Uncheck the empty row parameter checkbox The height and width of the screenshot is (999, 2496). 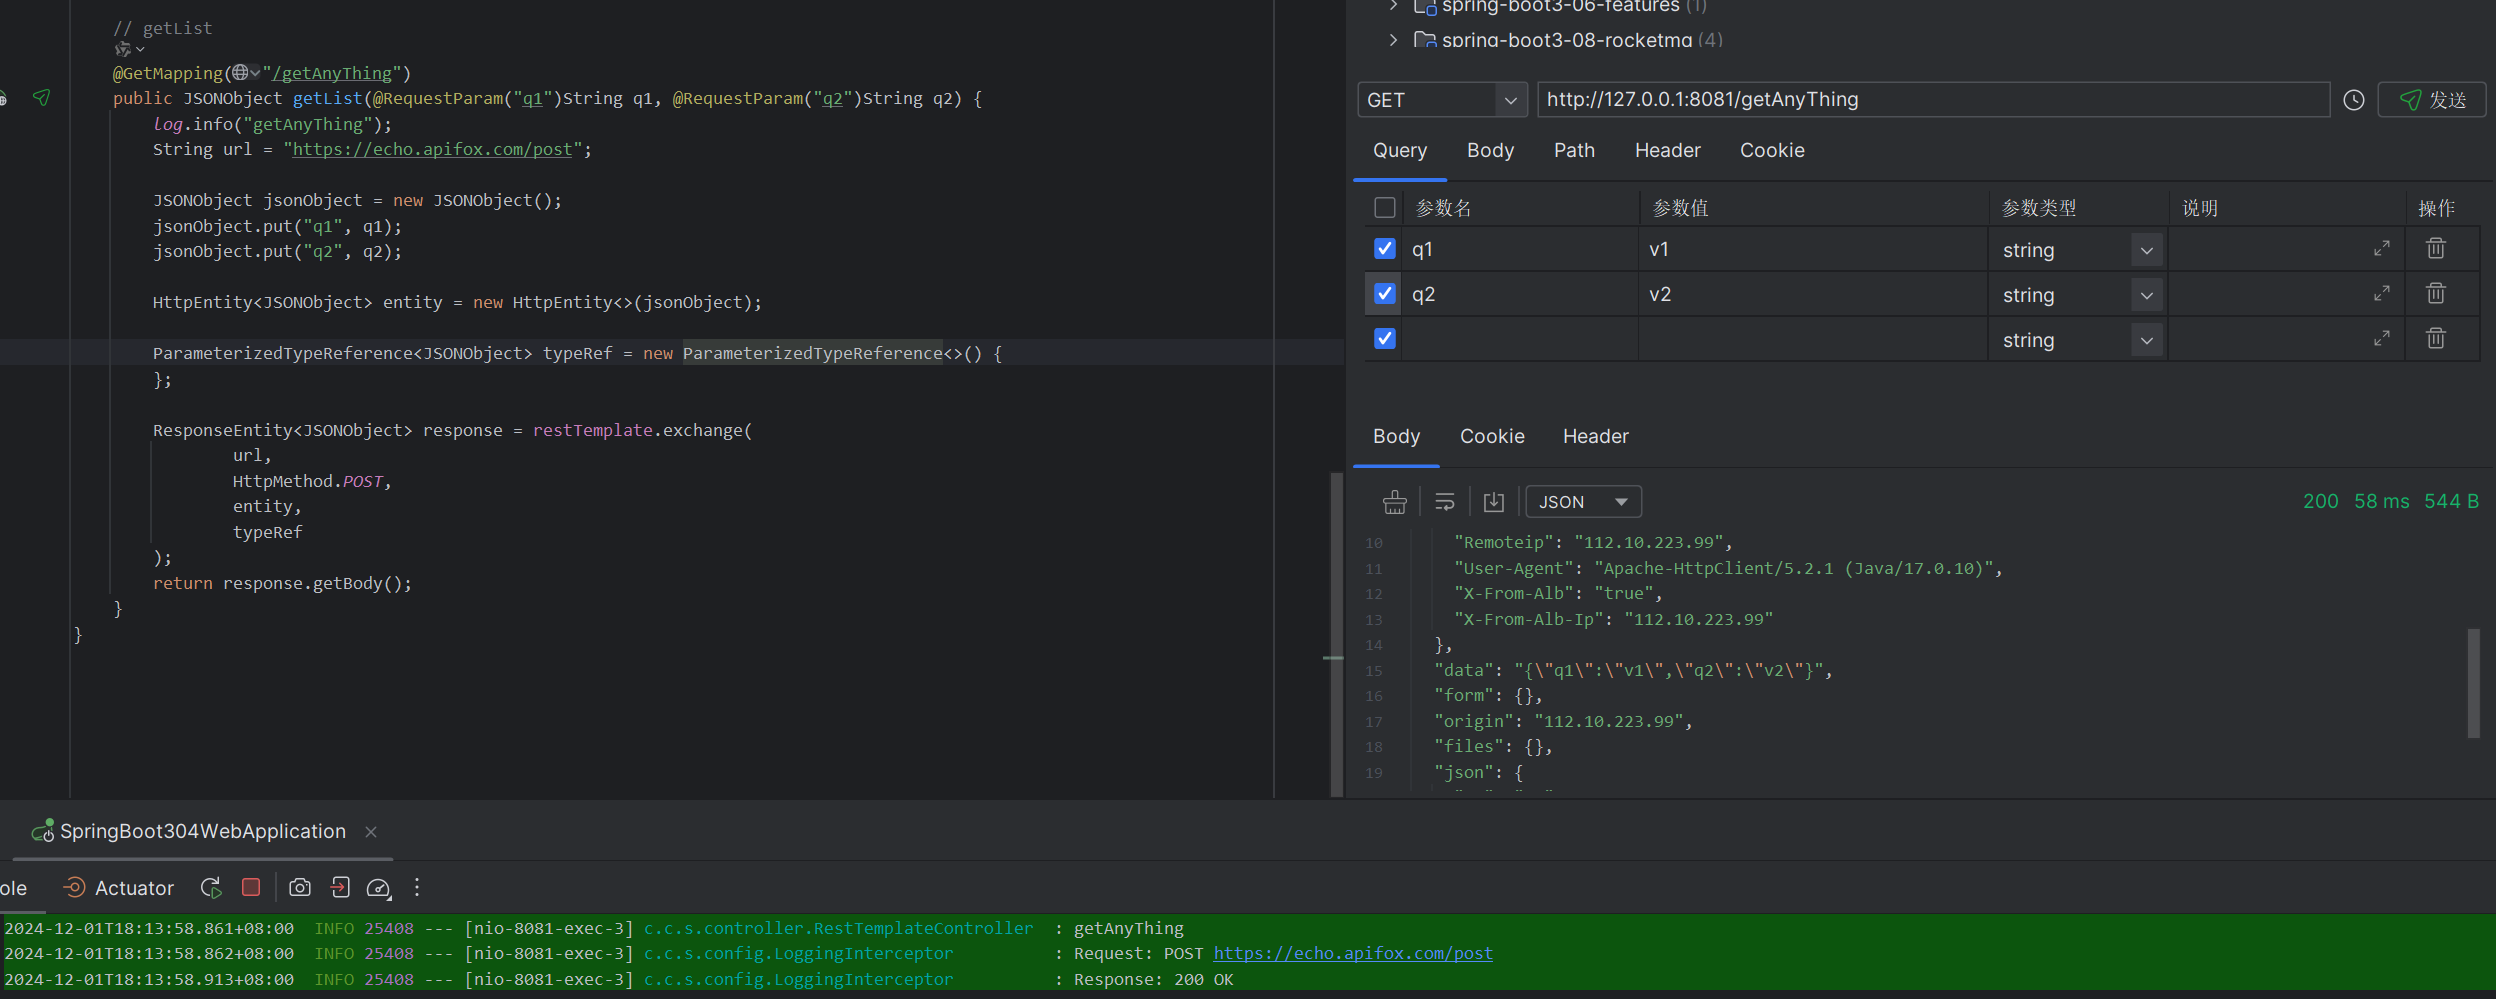1384,338
